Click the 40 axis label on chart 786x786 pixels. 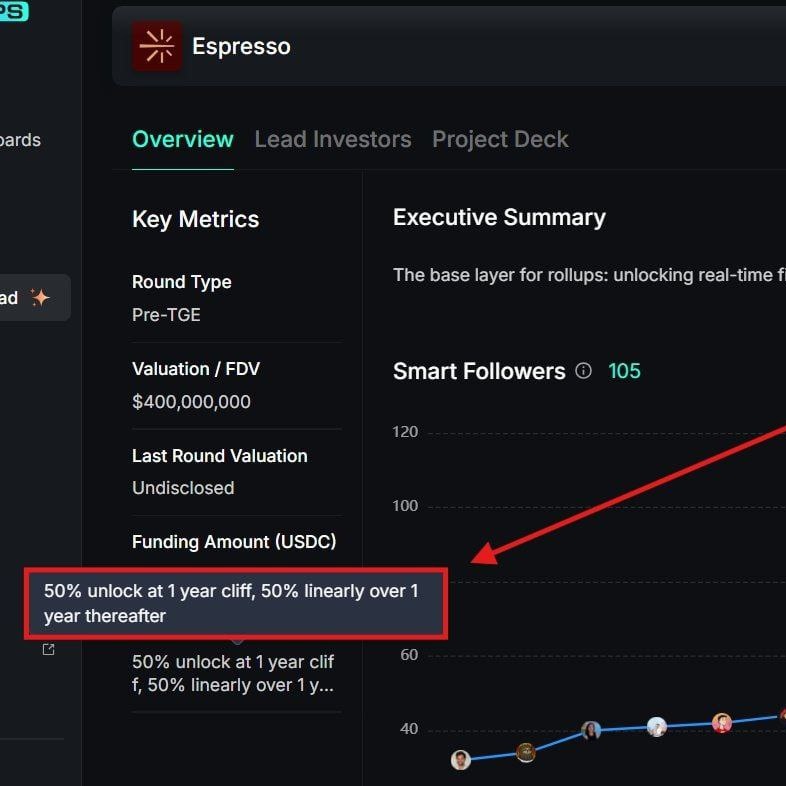(x=409, y=728)
